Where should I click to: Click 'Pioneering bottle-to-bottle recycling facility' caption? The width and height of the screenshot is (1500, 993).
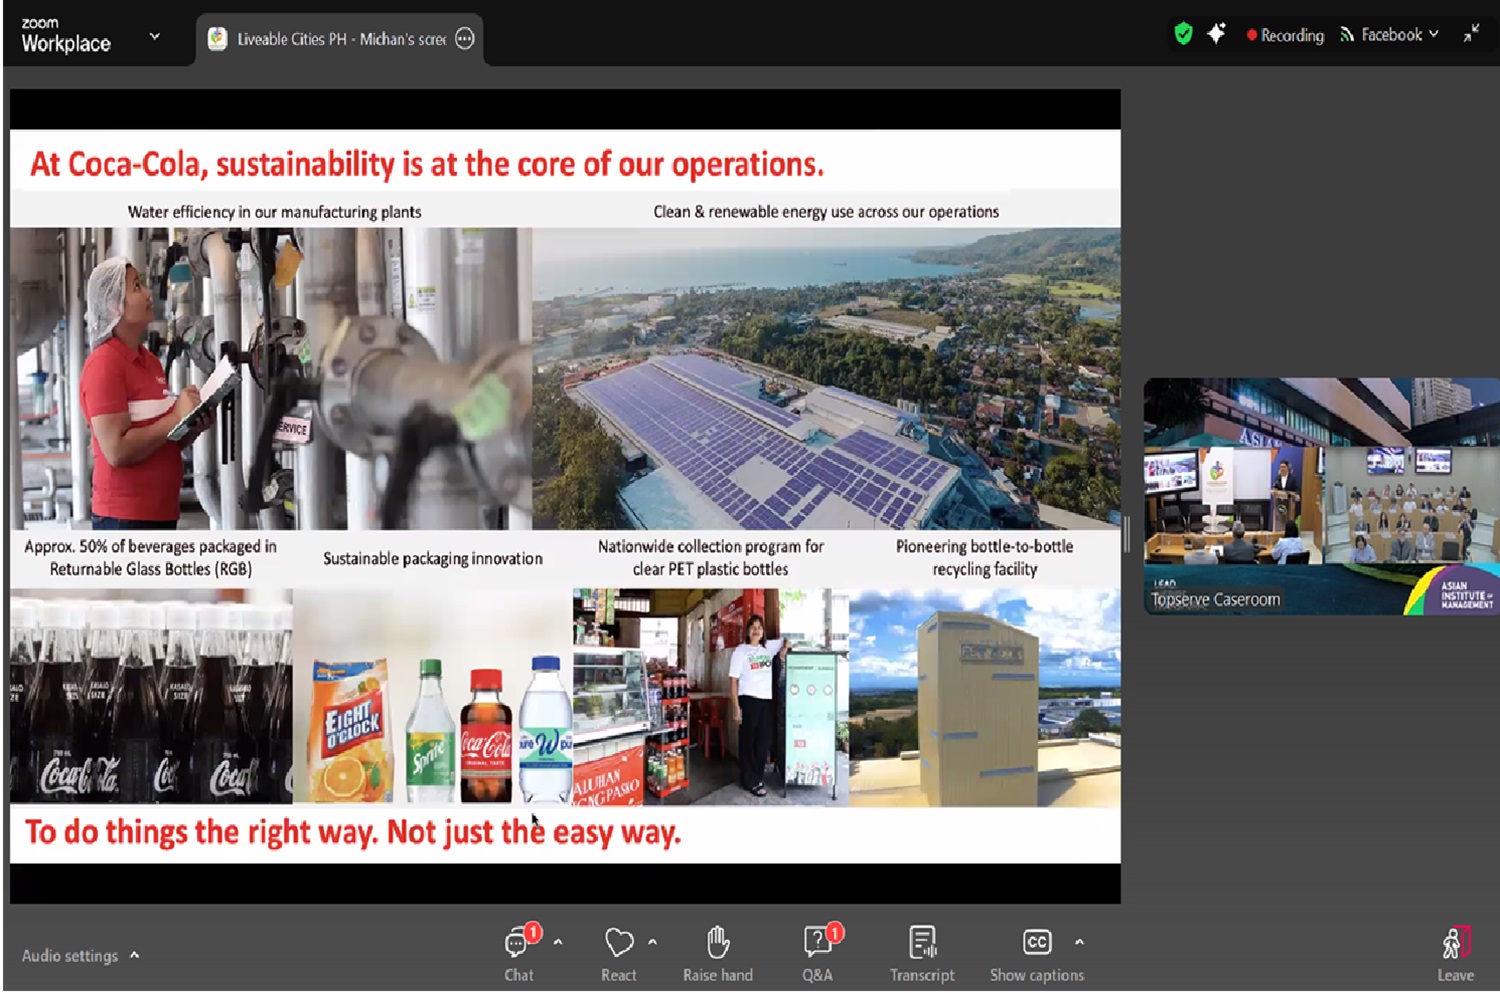(x=985, y=558)
